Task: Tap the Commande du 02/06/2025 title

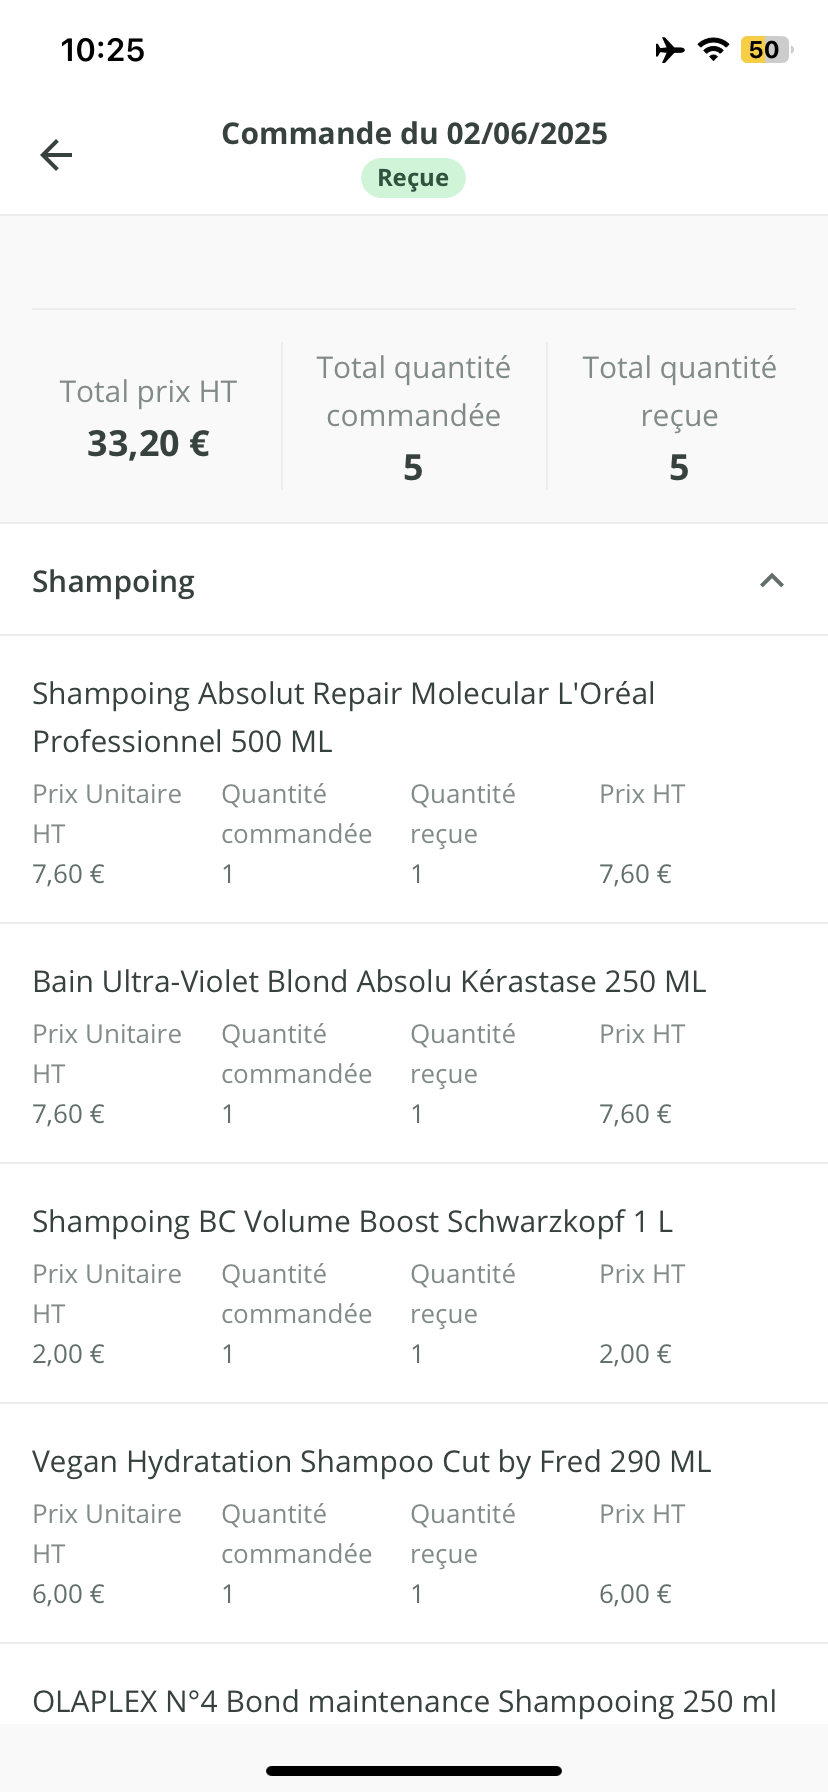Action: 414,133
